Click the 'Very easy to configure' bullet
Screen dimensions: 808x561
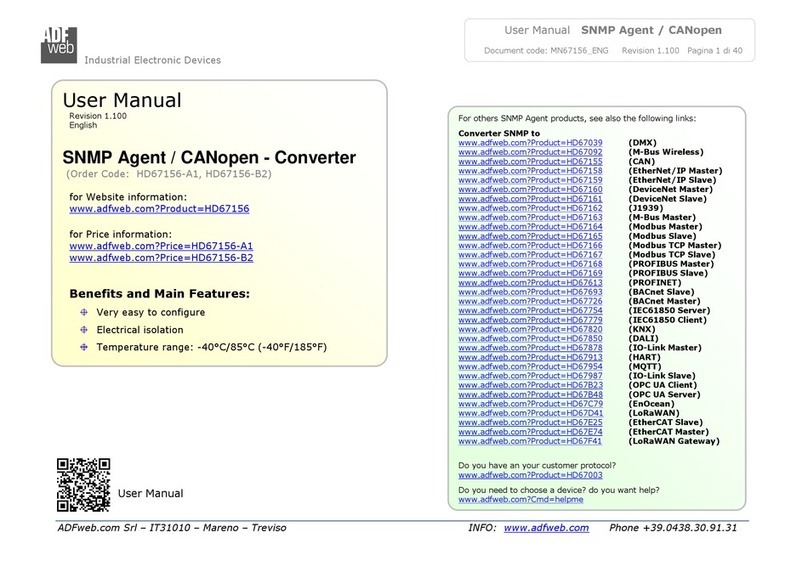coord(150,312)
